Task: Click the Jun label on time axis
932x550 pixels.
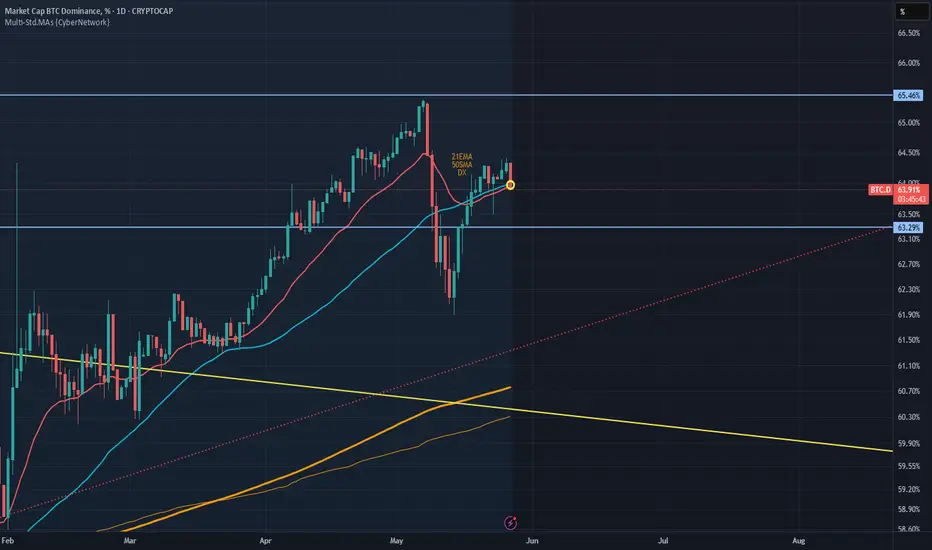Action: [532, 540]
